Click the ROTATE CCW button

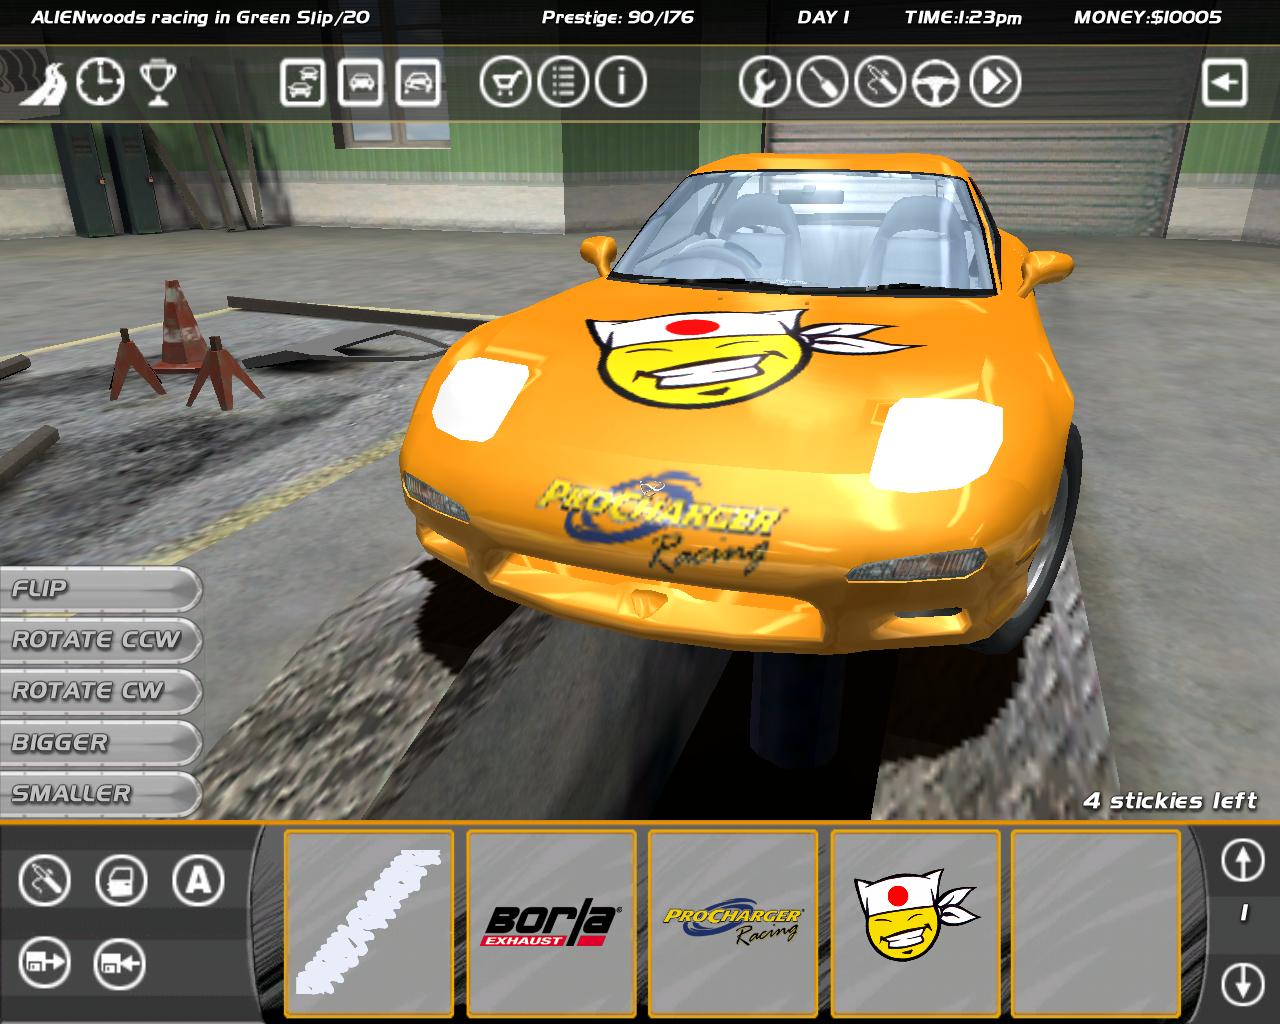100,641
